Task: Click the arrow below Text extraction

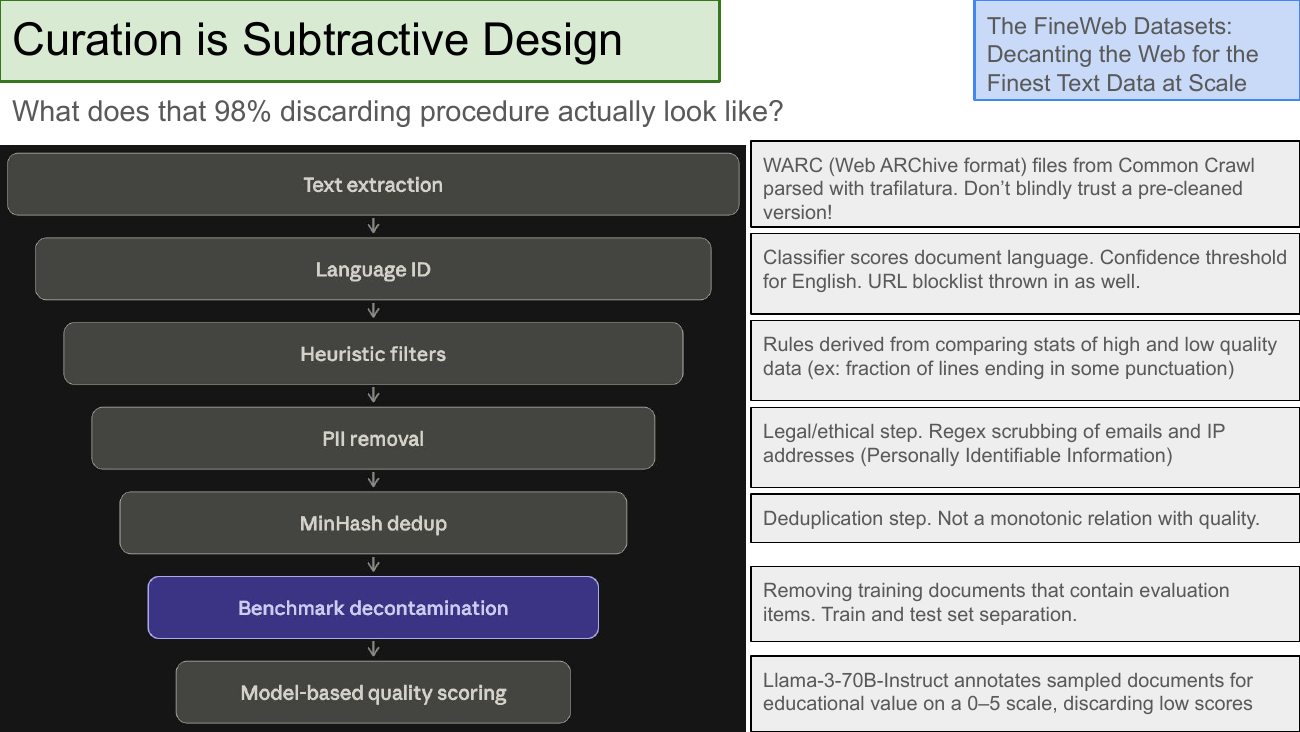Action: coord(373,227)
